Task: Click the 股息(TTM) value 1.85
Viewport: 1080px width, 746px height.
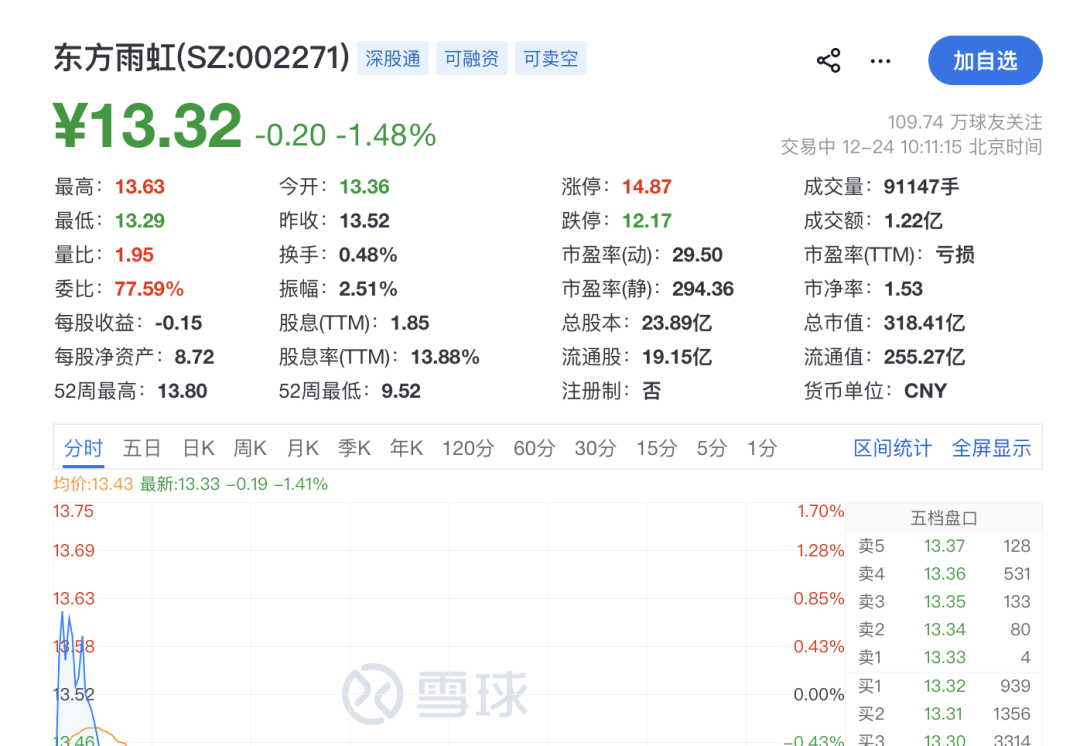Action: pos(410,323)
